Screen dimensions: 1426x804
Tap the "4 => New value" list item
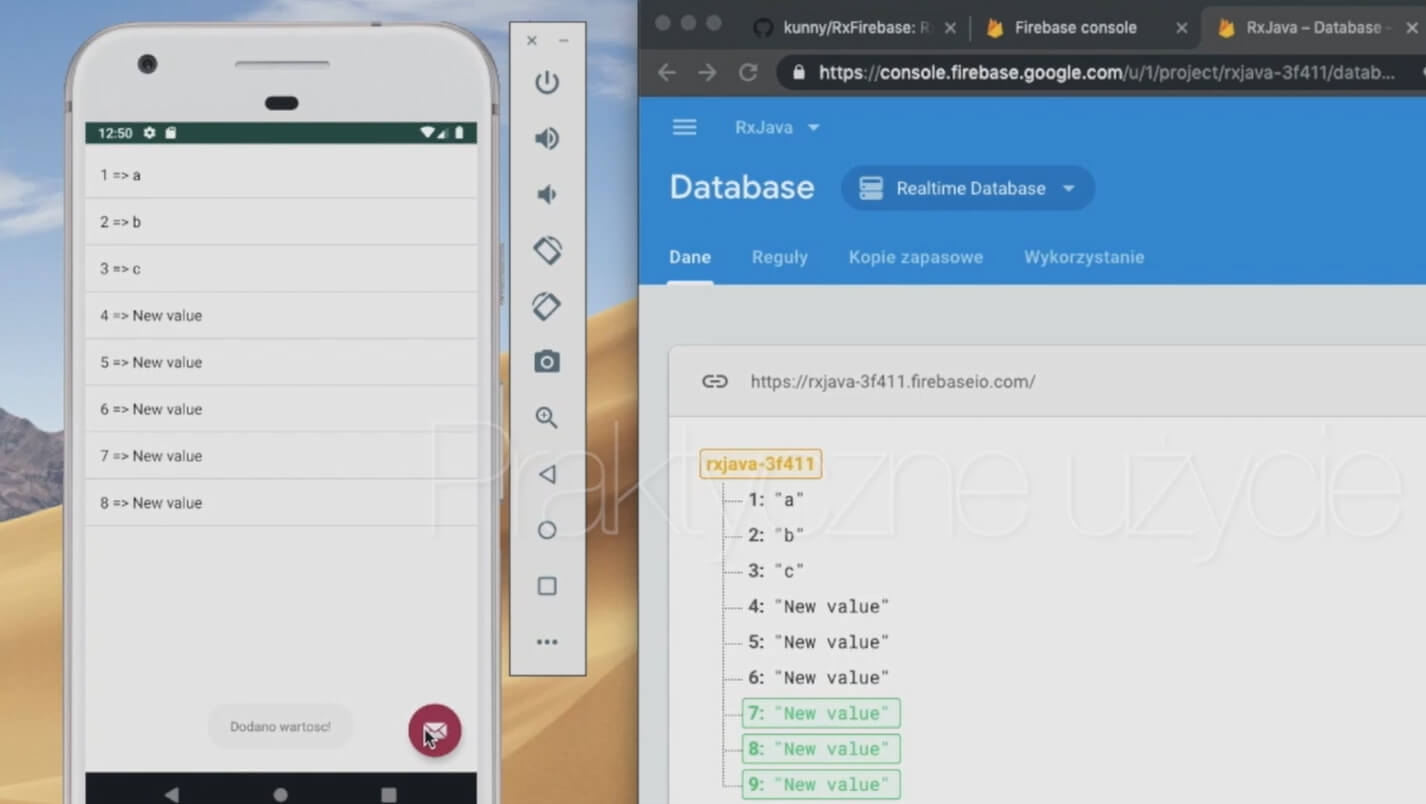(280, 316)
